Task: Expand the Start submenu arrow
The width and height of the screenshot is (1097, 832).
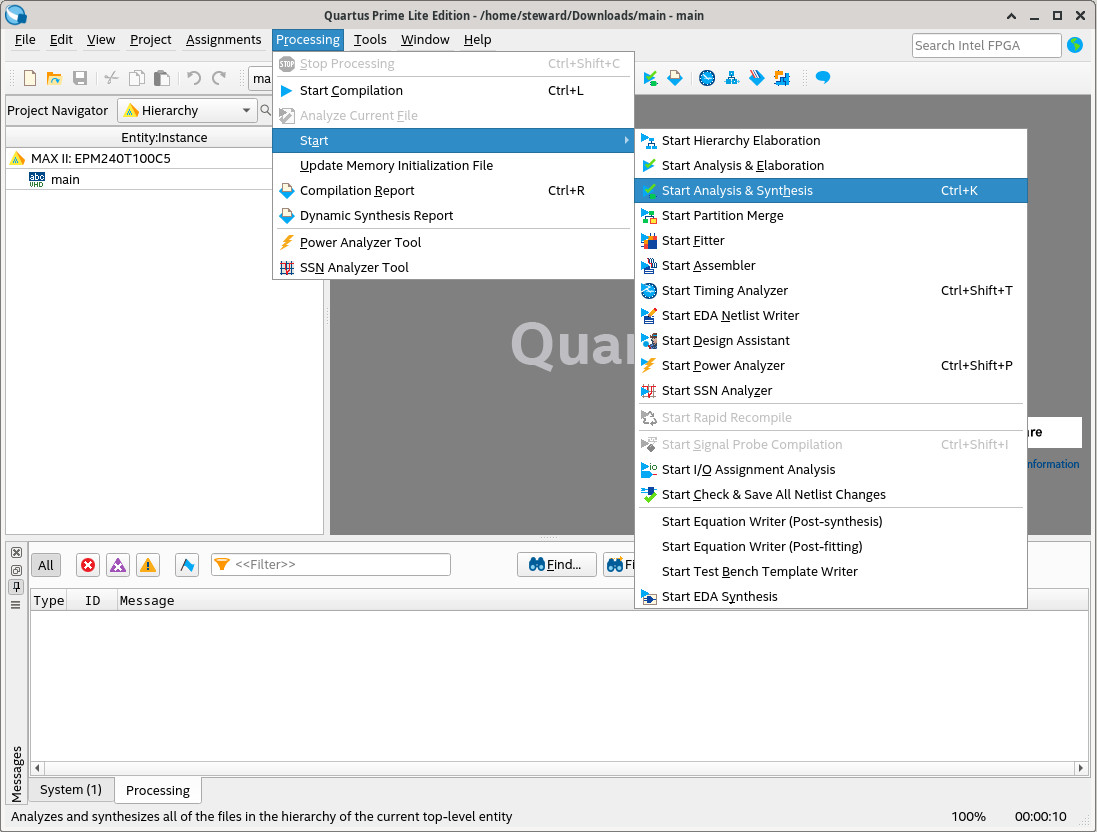Action: click(626, 141)
